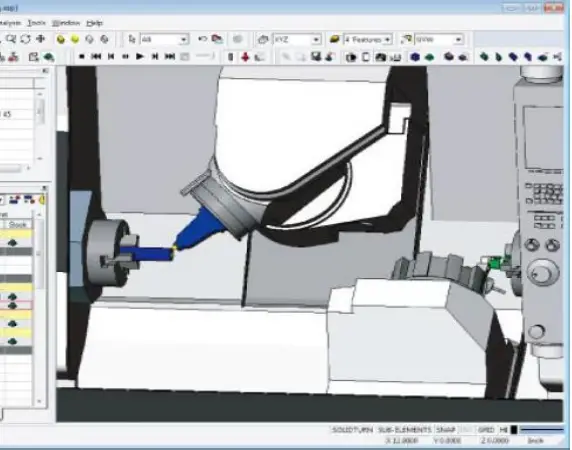
Task: Click the red icon next to undo
Action: 217,39
